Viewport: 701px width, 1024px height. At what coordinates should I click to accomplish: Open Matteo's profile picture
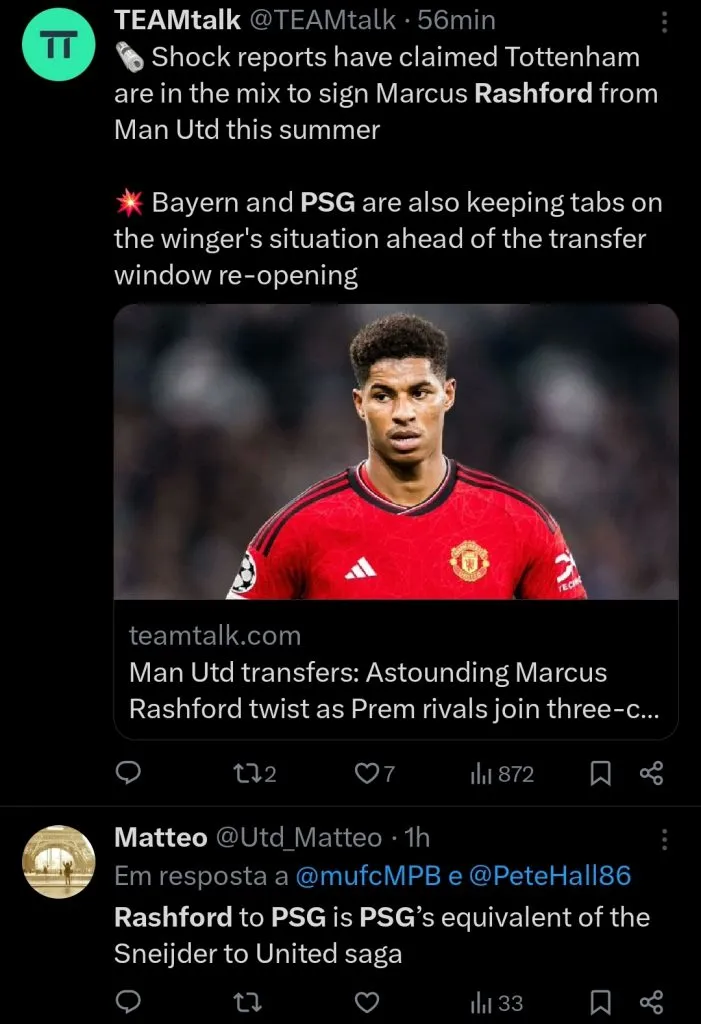(59, 860)
